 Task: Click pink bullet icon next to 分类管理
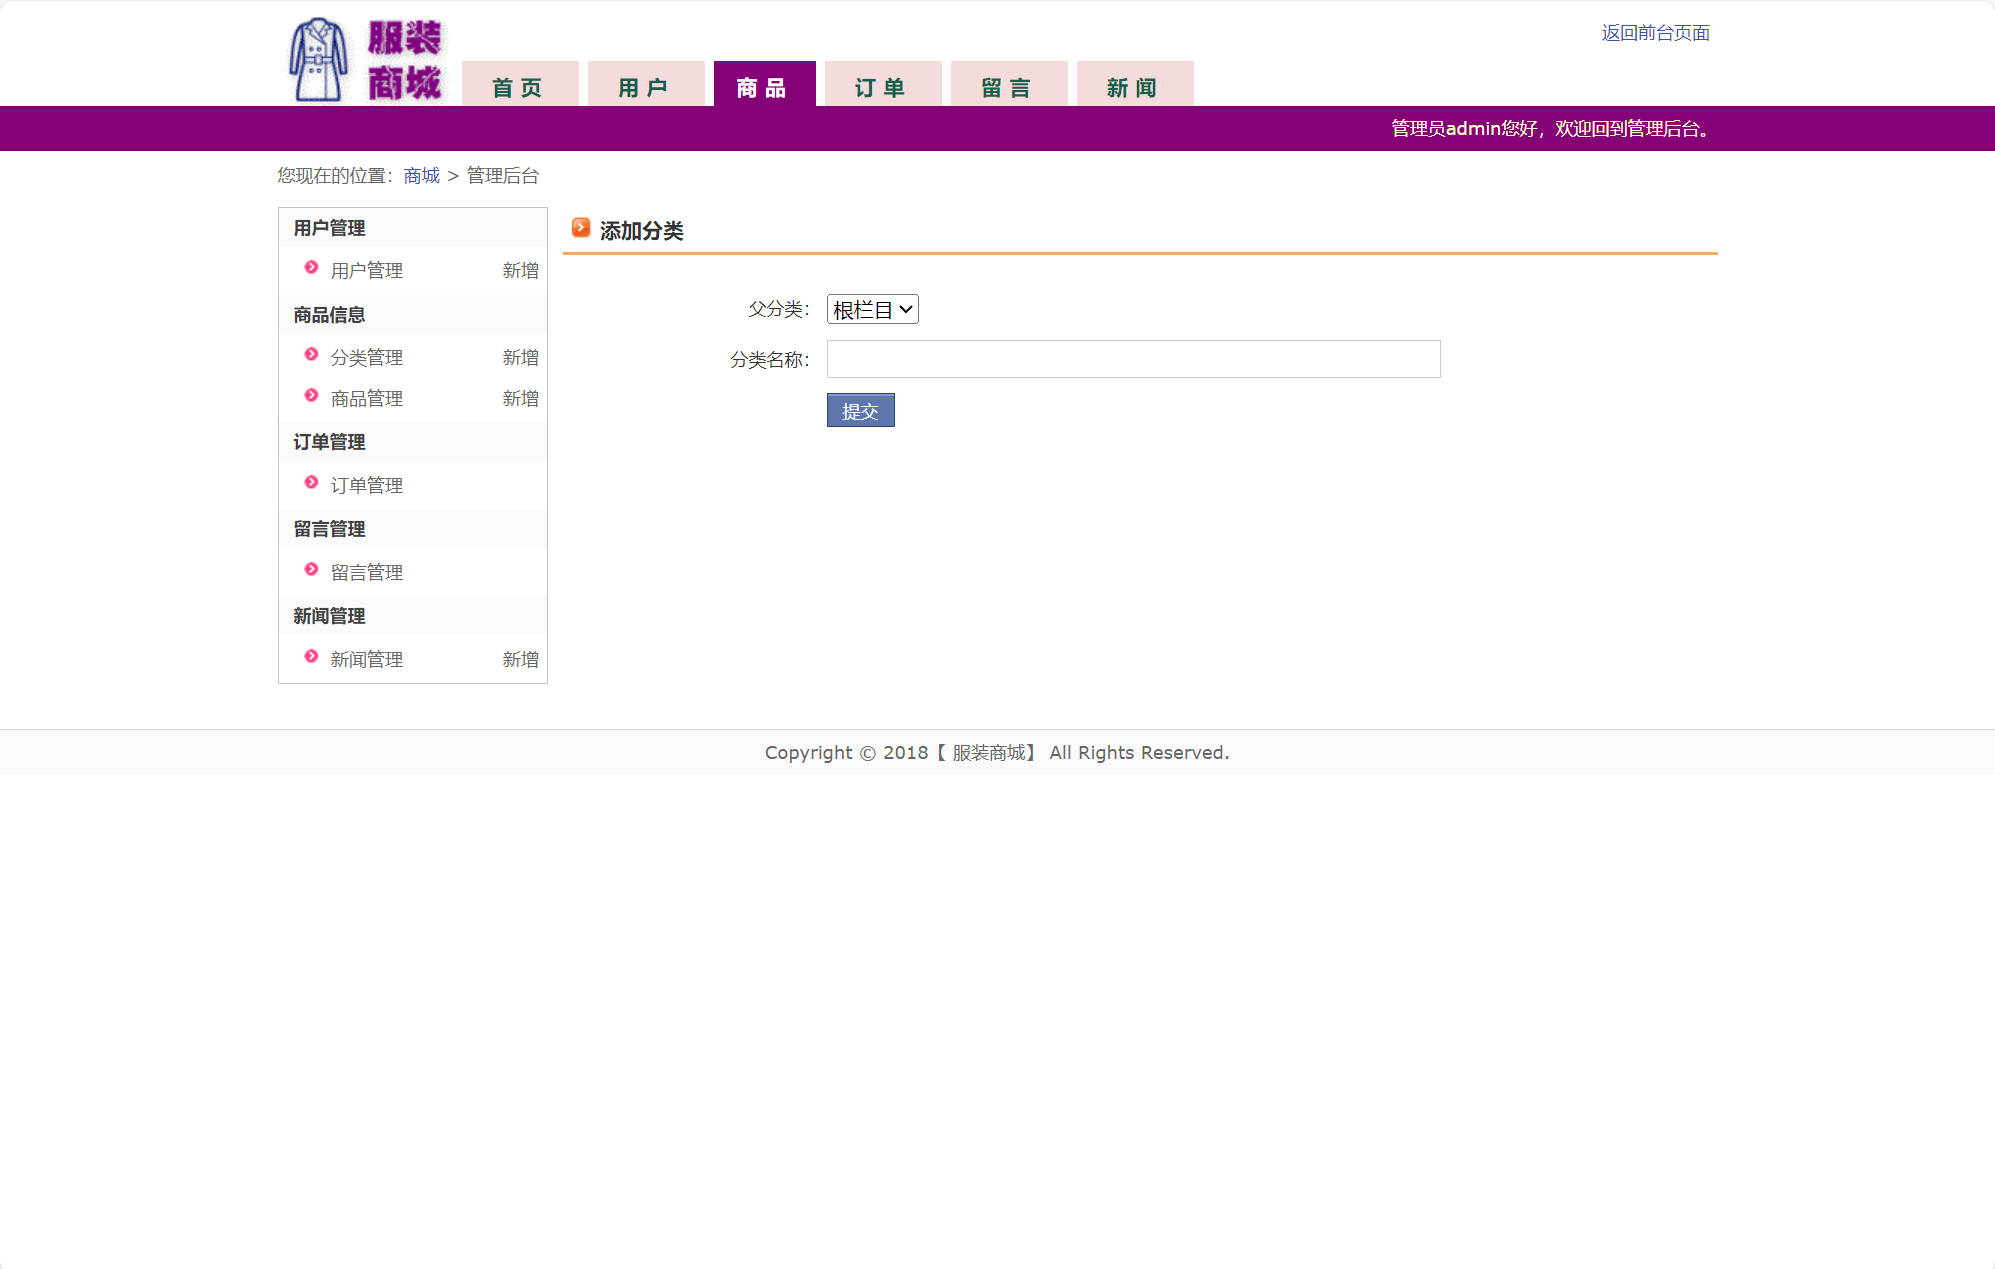click(311, 355)
